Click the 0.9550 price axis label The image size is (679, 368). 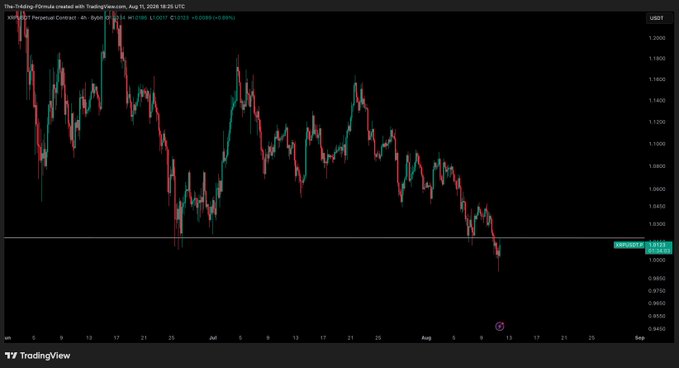657,316
